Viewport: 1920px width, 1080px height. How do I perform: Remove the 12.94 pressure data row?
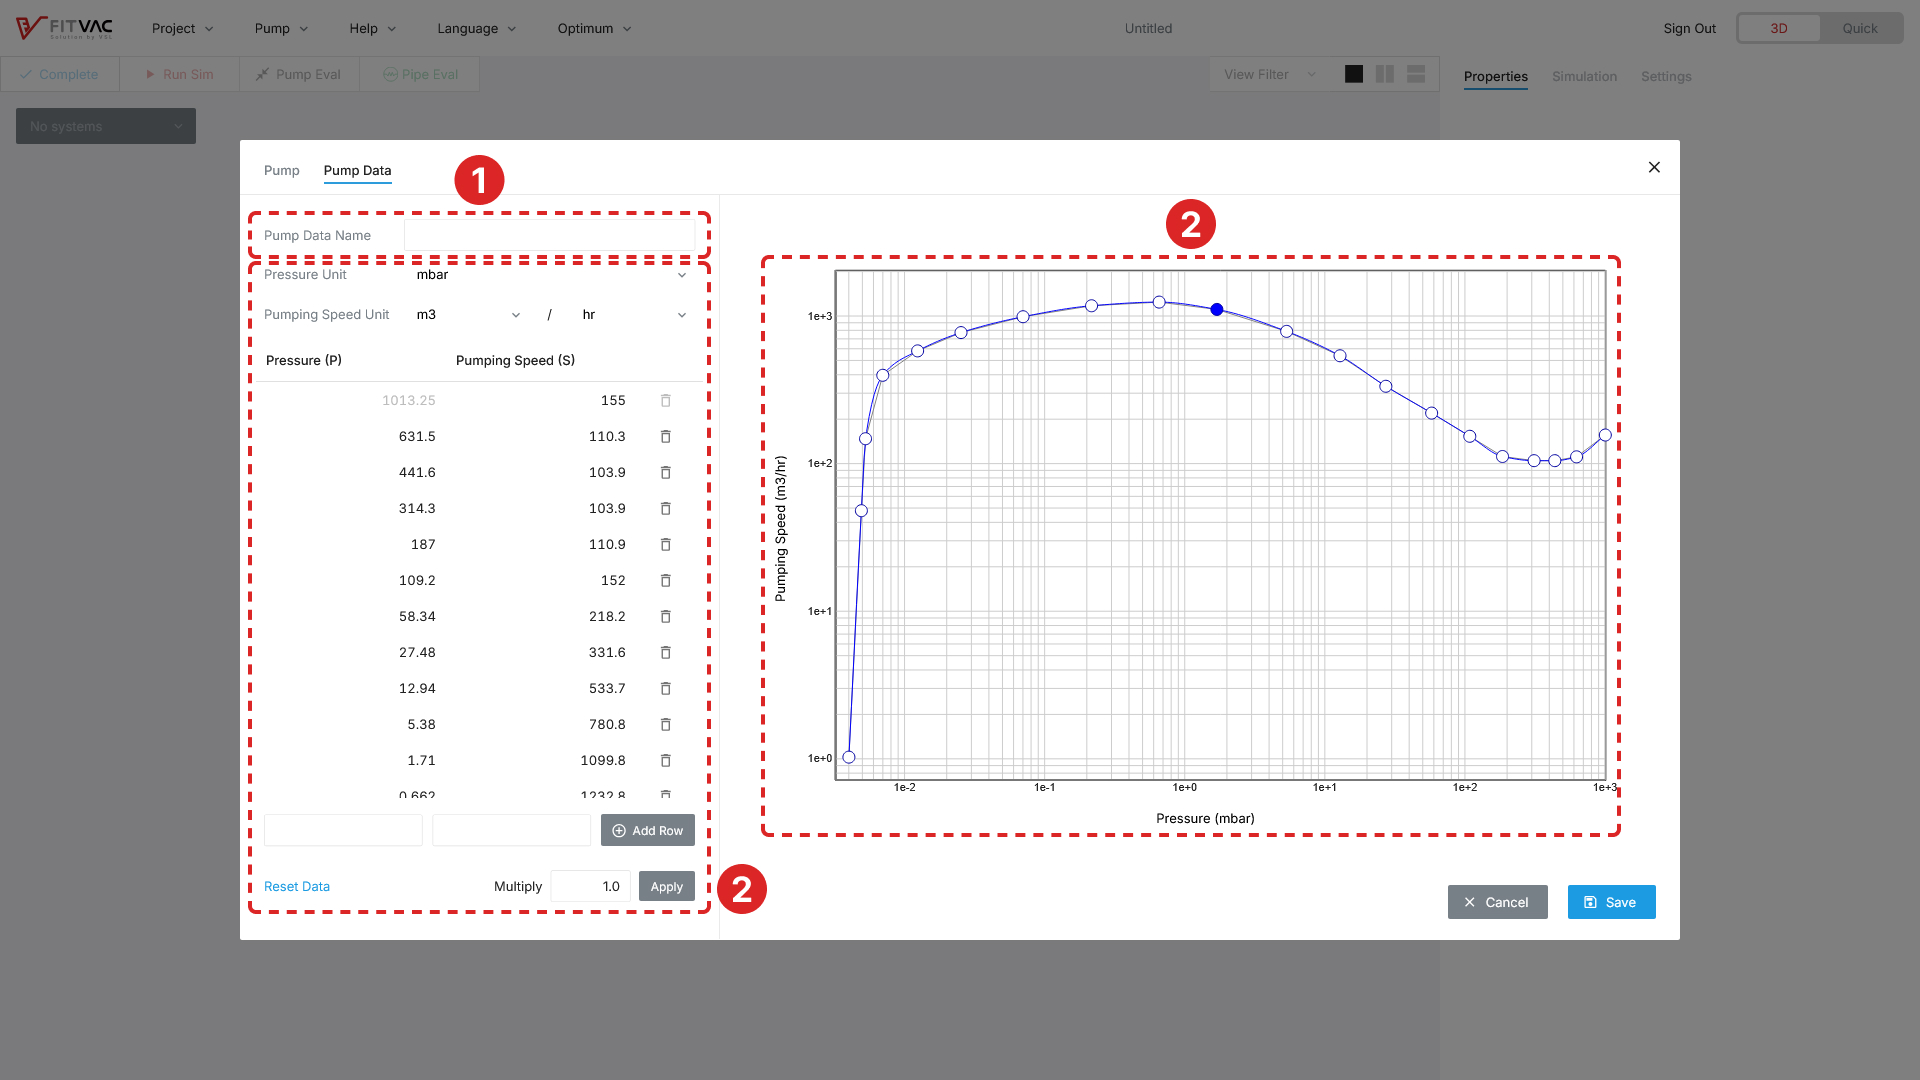[665, 689]
